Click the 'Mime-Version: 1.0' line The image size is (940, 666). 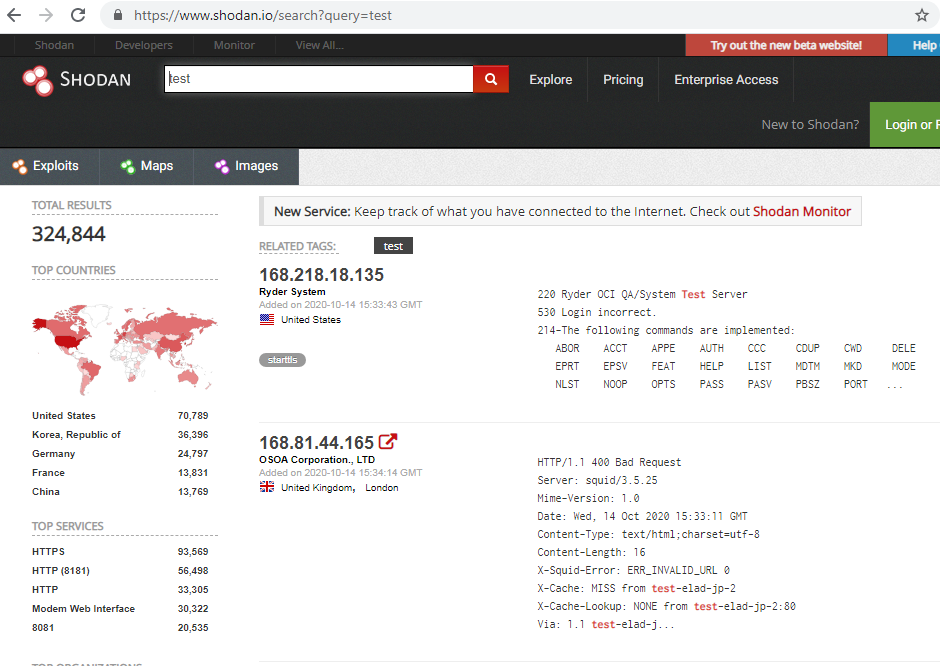pos(588,498)
